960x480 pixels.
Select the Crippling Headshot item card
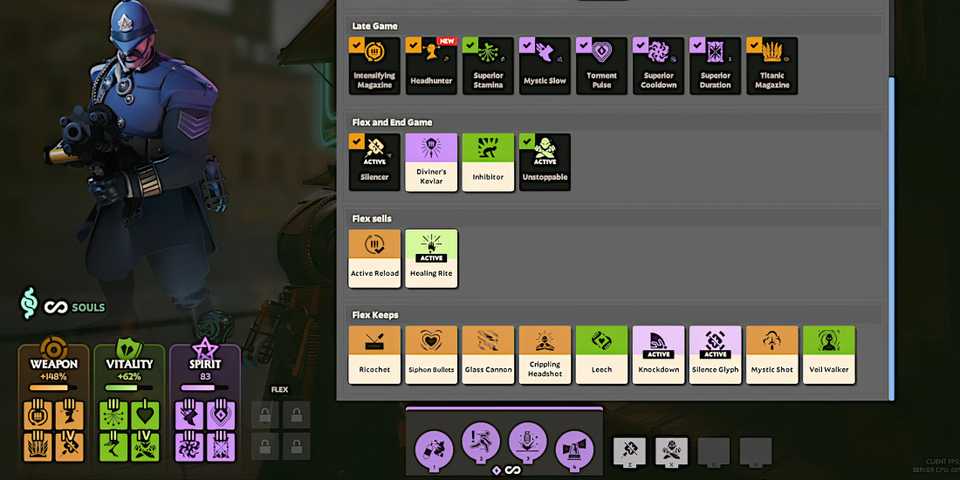click(x=545, y=354)
